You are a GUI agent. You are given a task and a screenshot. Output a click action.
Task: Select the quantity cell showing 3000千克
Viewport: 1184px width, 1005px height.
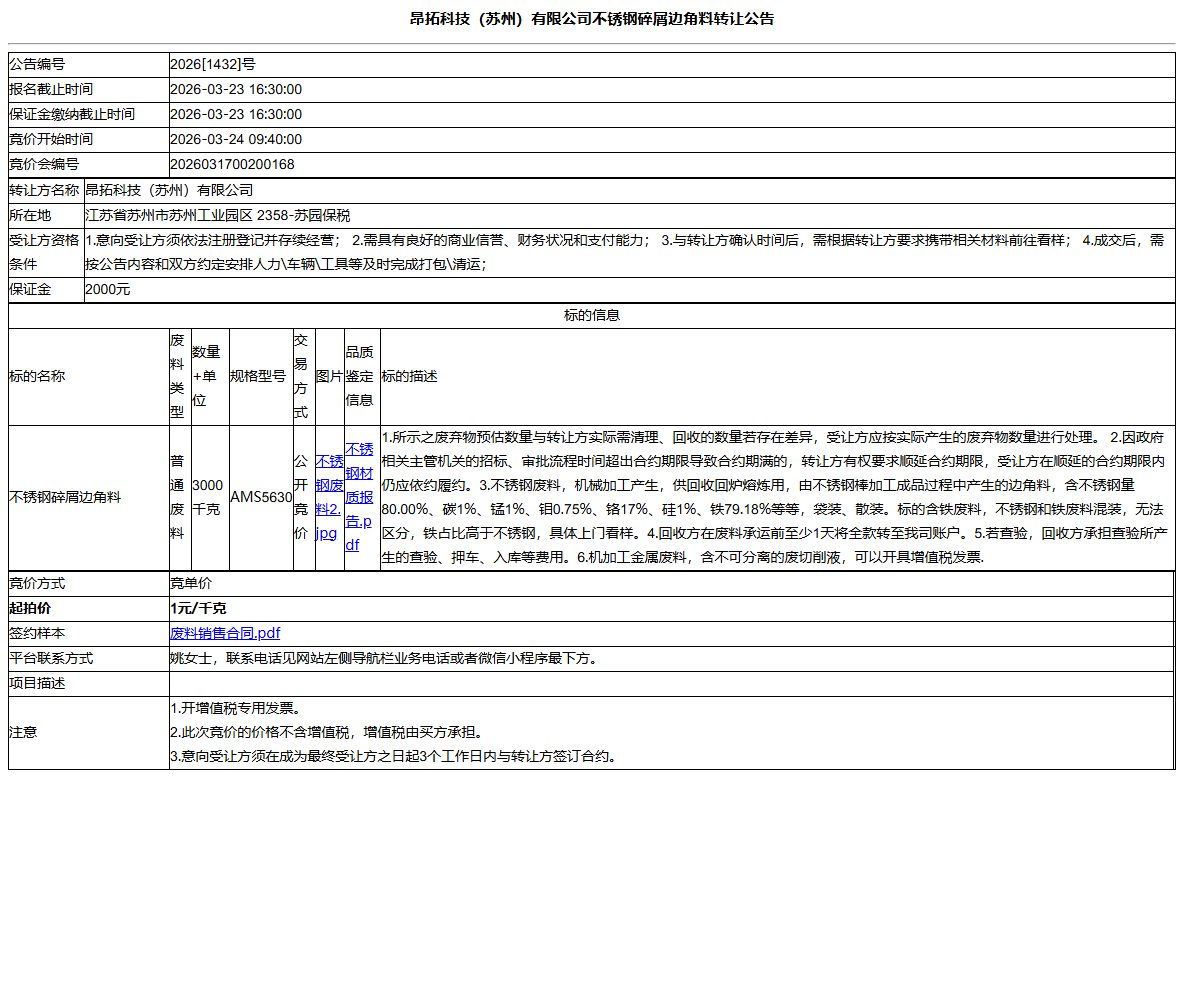tap(206, 497)
